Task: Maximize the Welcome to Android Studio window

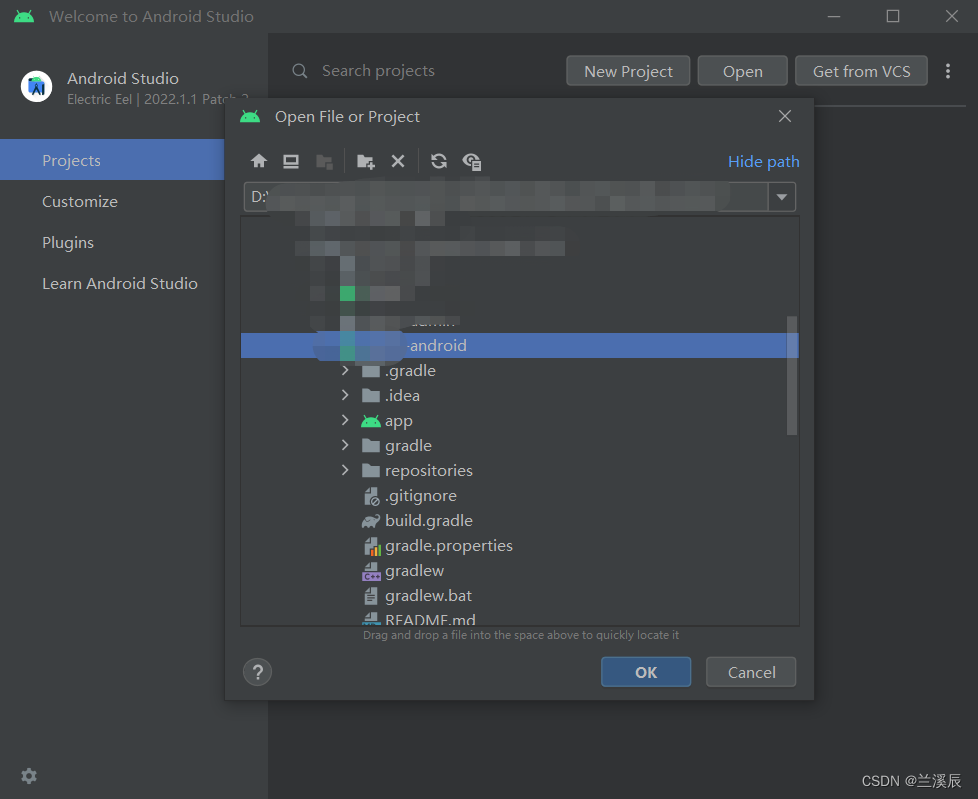Action: point(893,16)
